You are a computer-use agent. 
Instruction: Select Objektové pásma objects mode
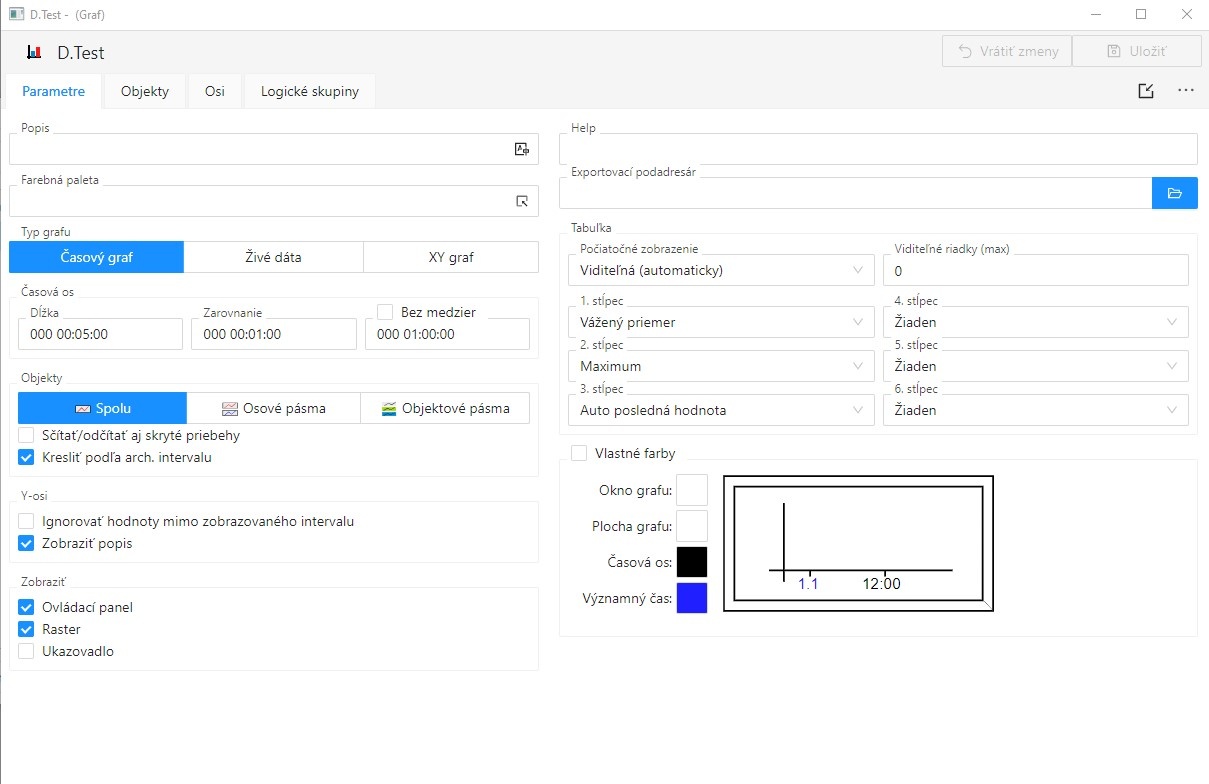pyautogui.click(x=445, y=408)
